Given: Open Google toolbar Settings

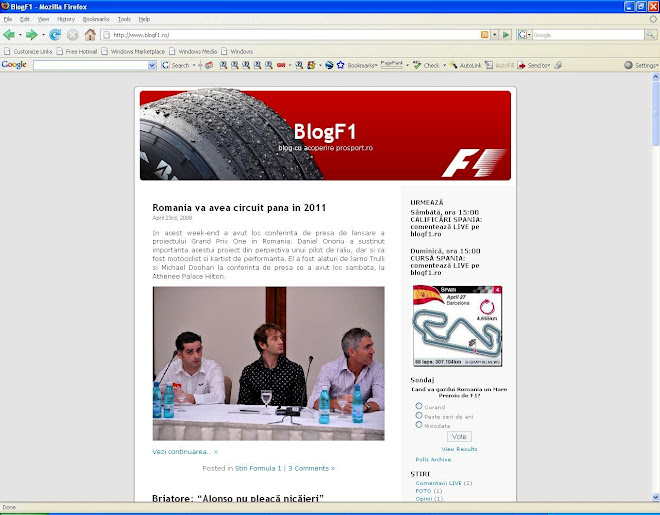Looking at the screenshot, I should [641, 65].
